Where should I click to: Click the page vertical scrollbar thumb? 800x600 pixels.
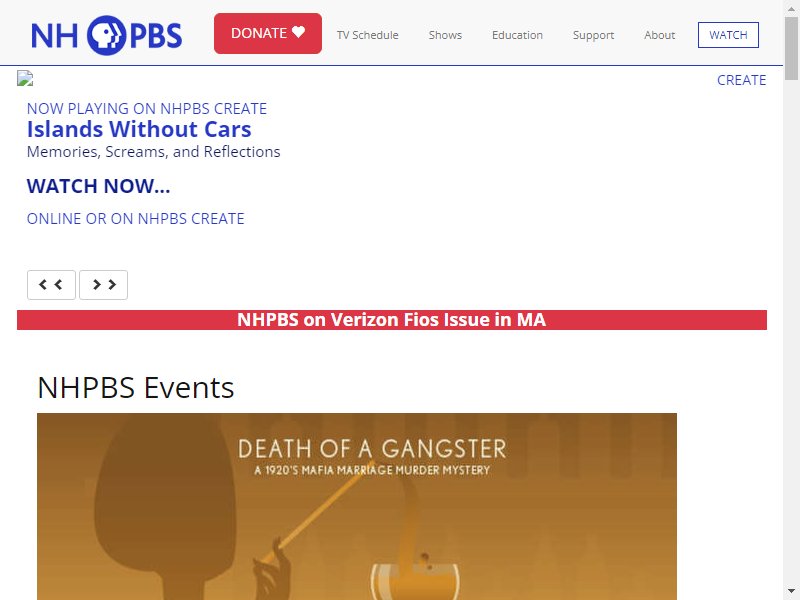791,48
